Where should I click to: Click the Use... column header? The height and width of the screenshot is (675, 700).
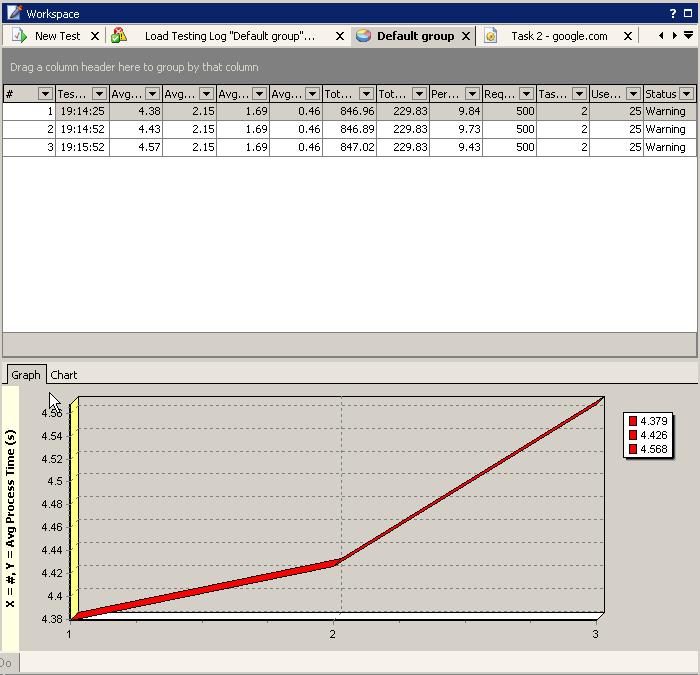(x=605, y=94)
